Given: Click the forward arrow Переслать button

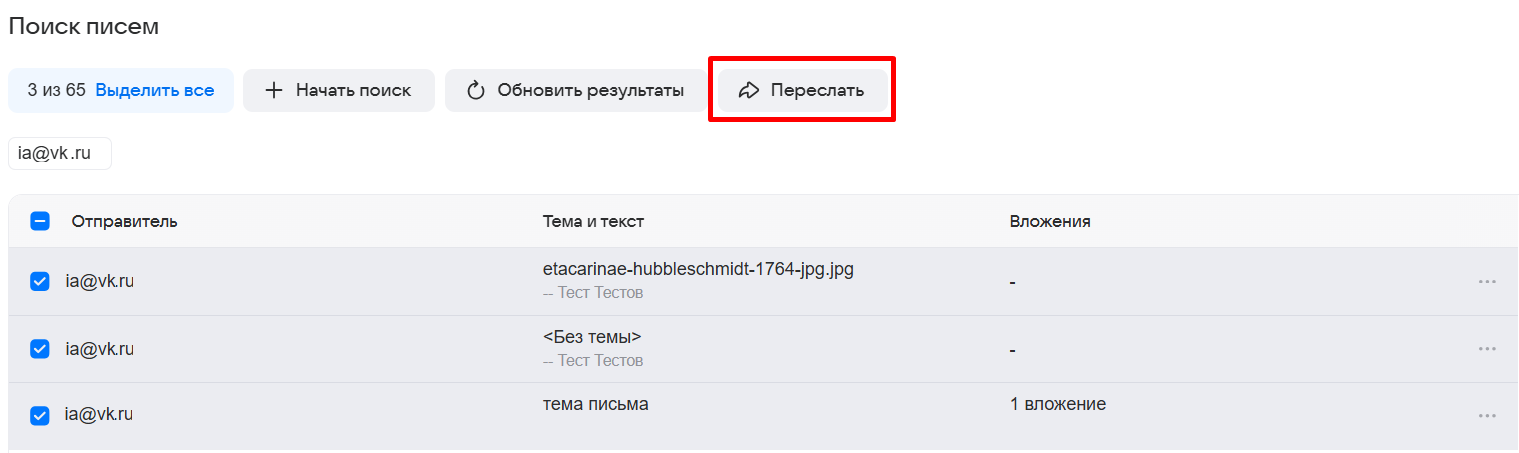Looking at the screenshot, I should pos(801,90).
